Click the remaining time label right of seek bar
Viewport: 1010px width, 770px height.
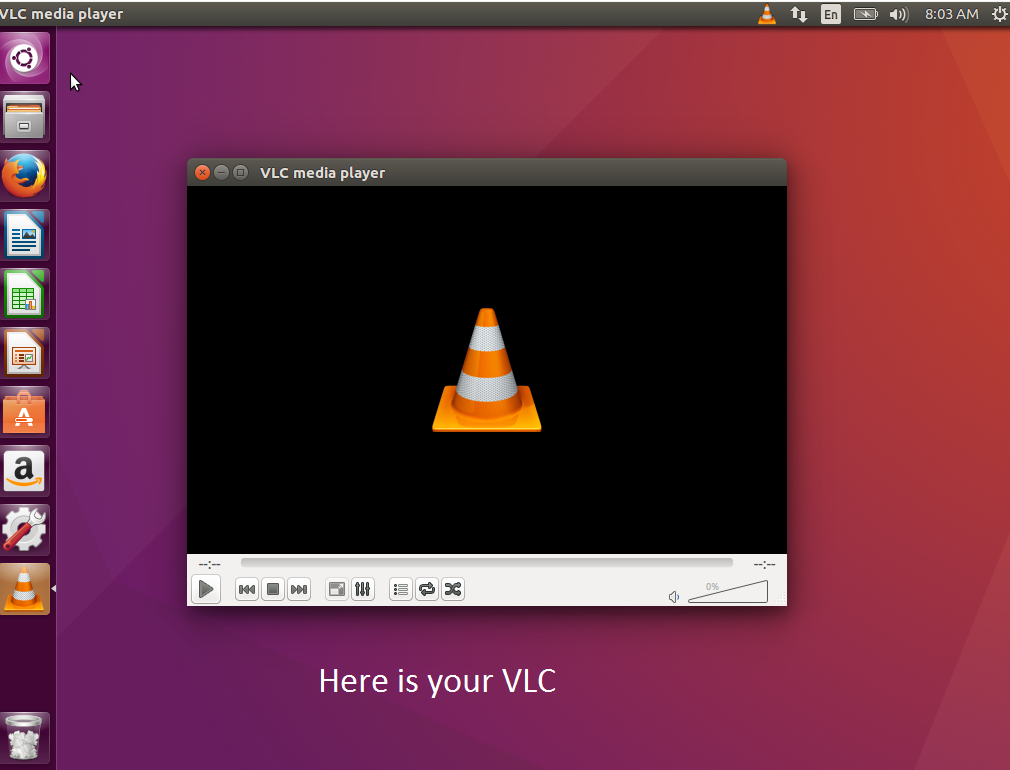click(x=764, y=564)
